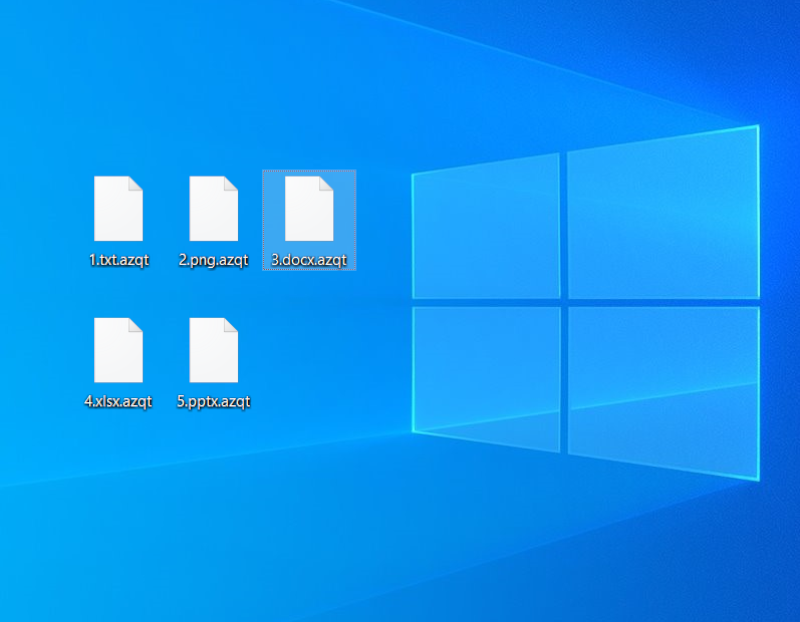This screenshot has height=622, width=800.
Task: Click the "2.png.azqt" filename label
Action: point(213,261)
